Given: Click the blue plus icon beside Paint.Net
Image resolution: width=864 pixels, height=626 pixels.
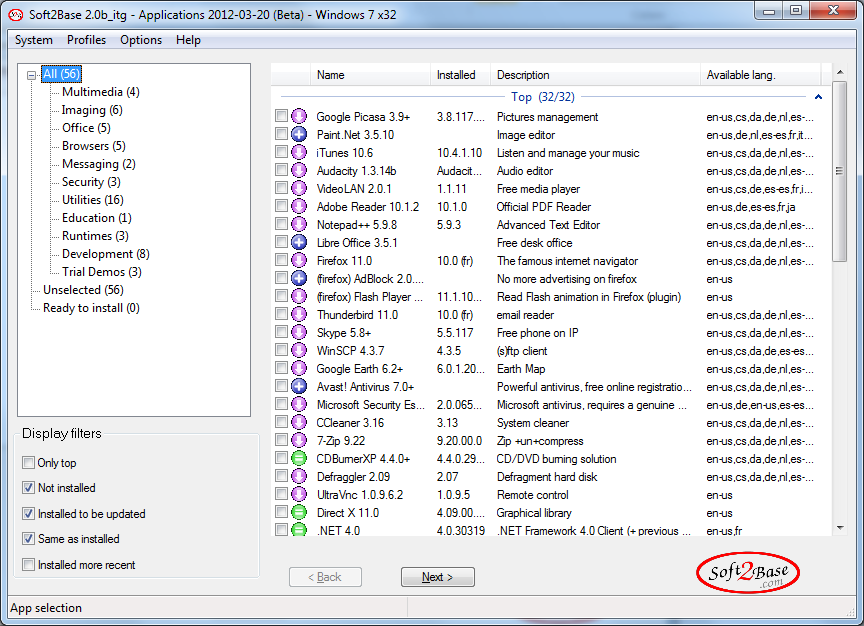Looking at the screenshot, I should click(298, 135).
